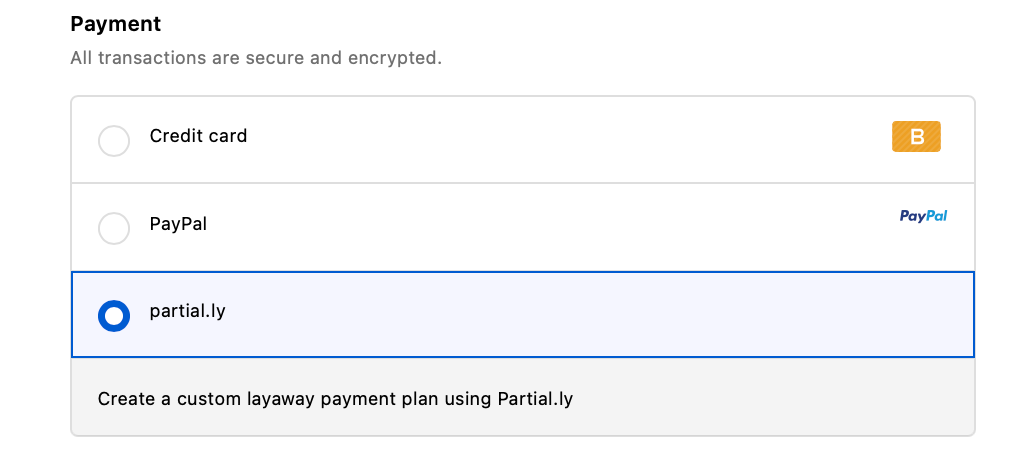
Task: Click the "Credit card" option label
Action: pos(198,136)
